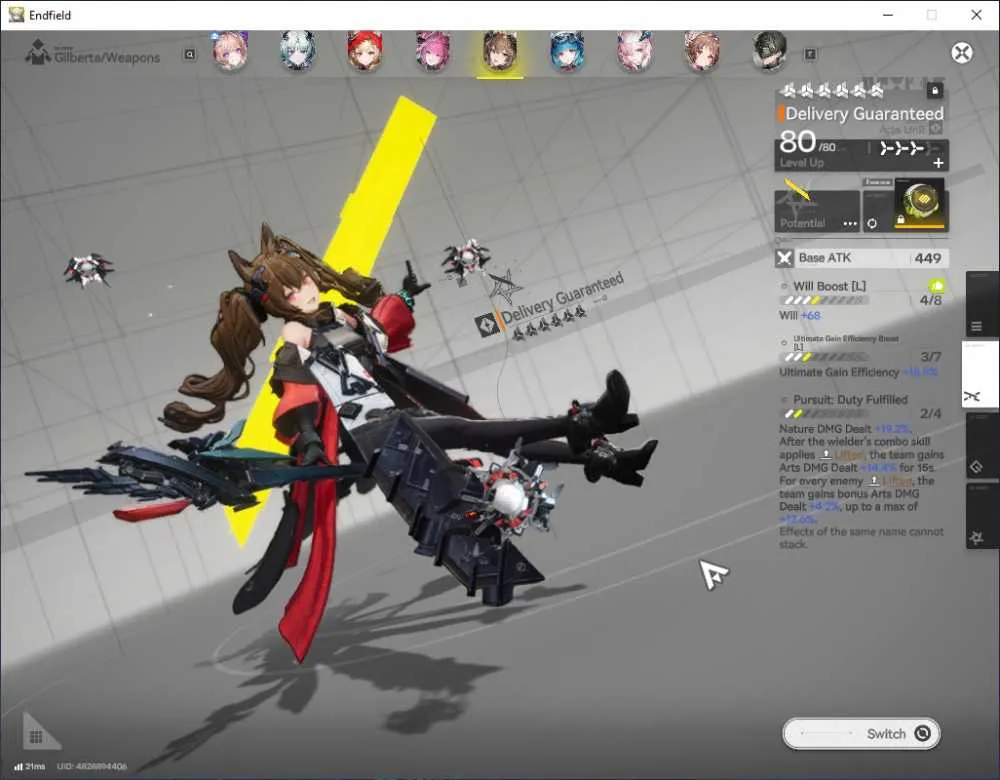Viewport: 1000px width, 780px height.
Task: Click the floating Delivery Guaranteed tag near the character
Action: (550, 307)
